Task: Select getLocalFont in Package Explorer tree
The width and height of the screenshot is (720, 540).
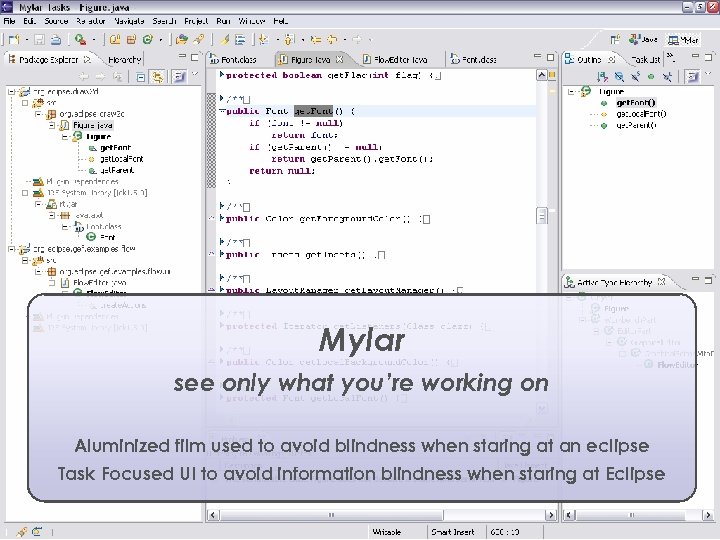Action: click(x=121, y=159)
